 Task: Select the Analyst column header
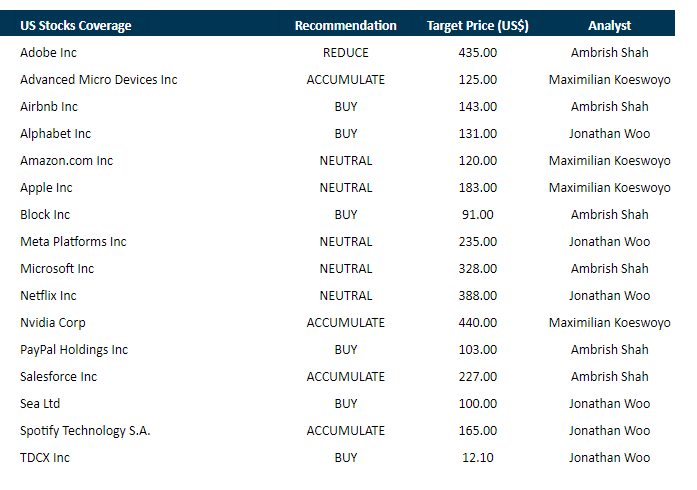(609, 25)
